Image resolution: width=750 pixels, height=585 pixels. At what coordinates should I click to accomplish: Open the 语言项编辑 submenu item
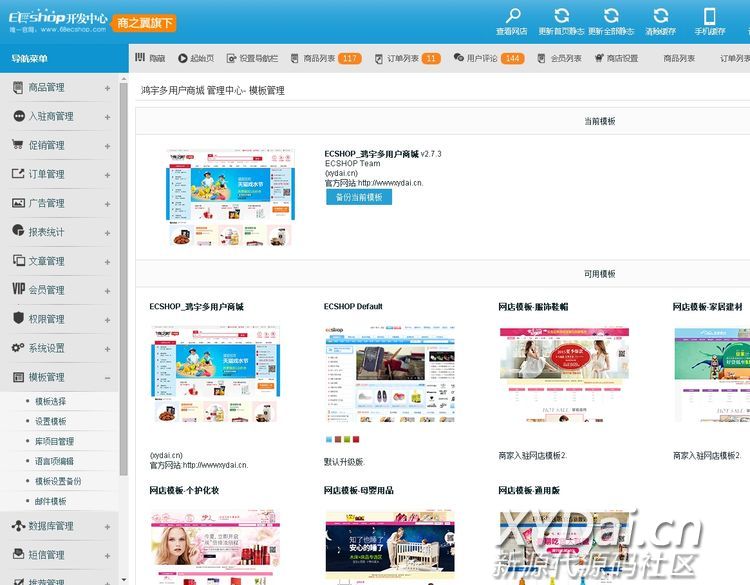pyautogui.click(x=55, y=461)
